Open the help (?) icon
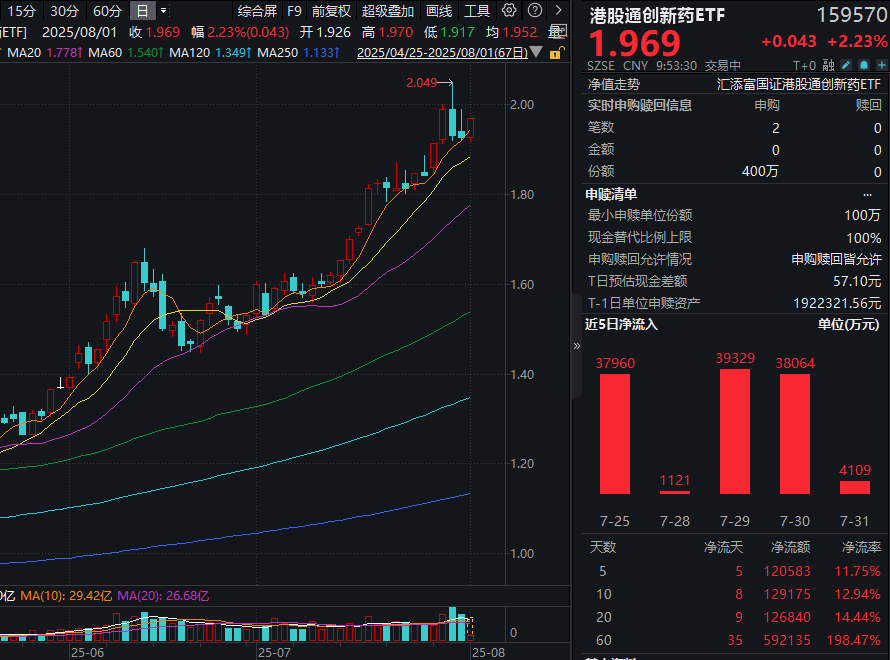Image resolution: width=890 pixels, height=660 pixels. [535, 11]
